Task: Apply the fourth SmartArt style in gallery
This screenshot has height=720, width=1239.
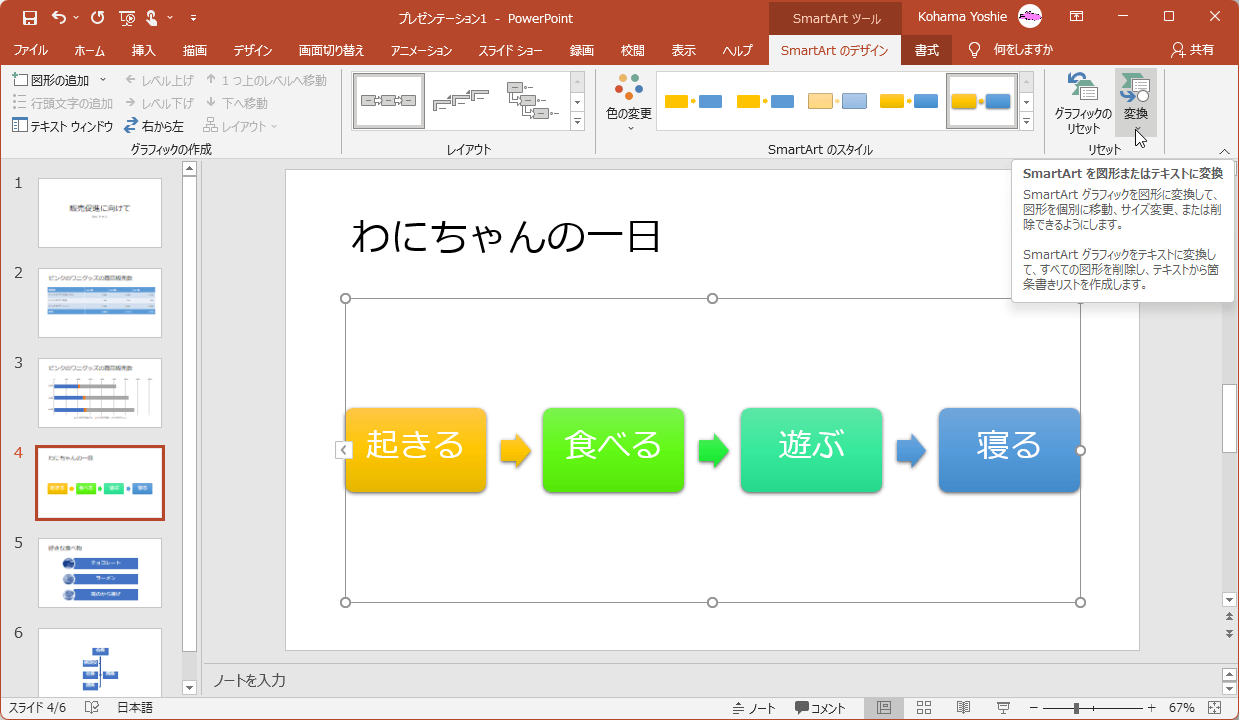Action: 909,101
